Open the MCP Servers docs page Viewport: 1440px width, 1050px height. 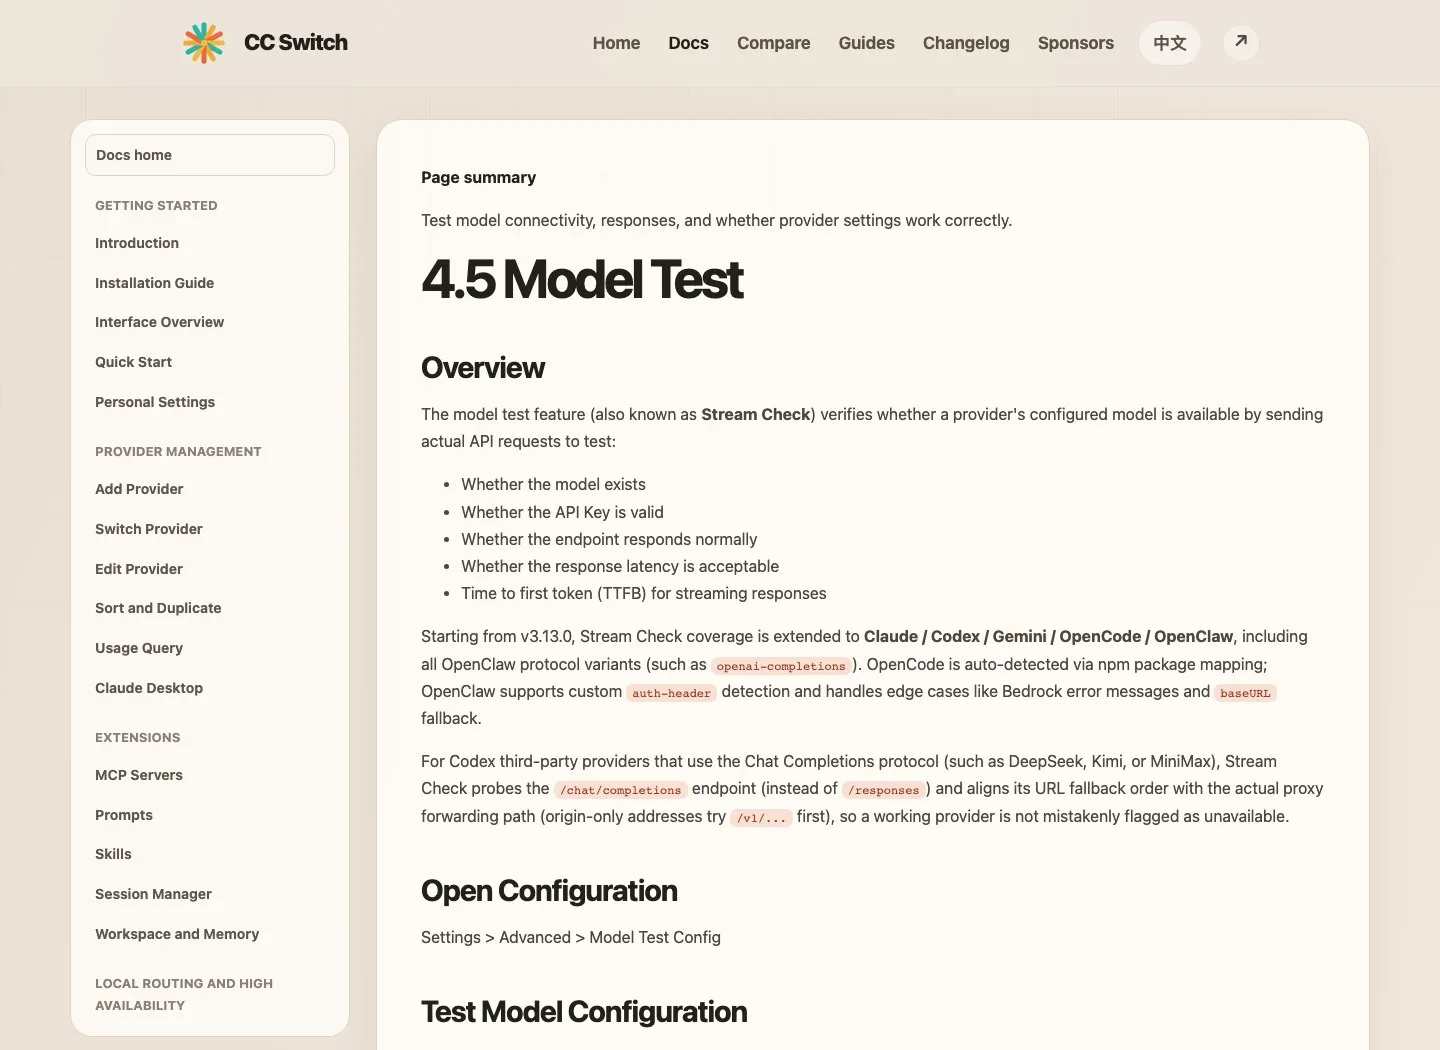(x=139, y=775)
